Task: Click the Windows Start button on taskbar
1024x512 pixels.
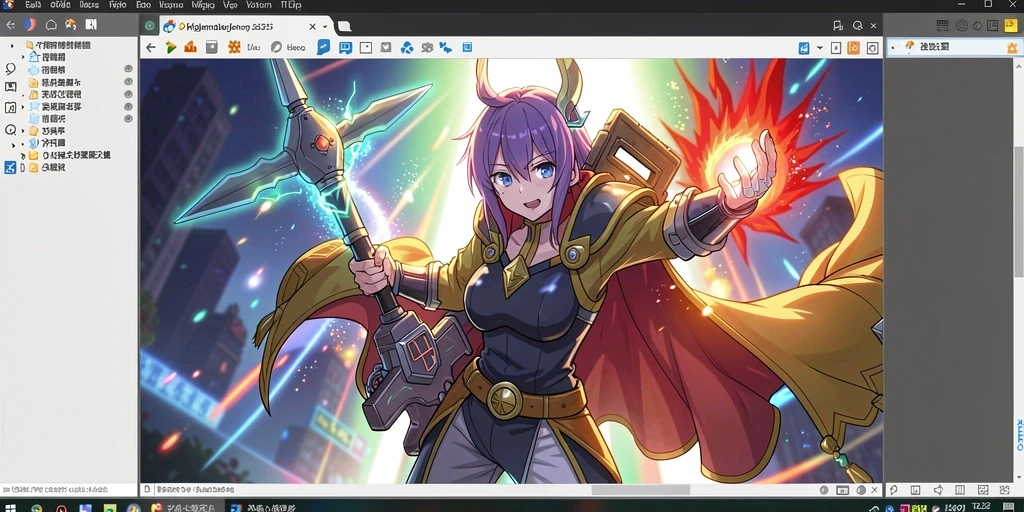Action: pyautogui.click(x=10, y=507)
